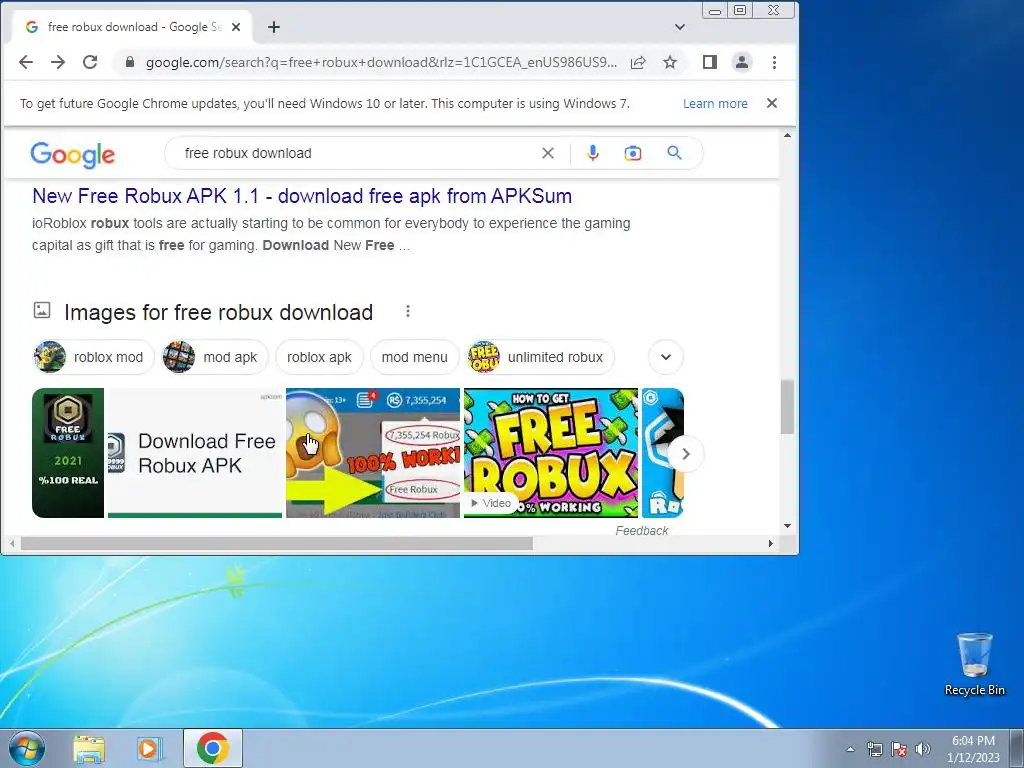
Task: Open the network tray icon
Action: tap(874, 749)
